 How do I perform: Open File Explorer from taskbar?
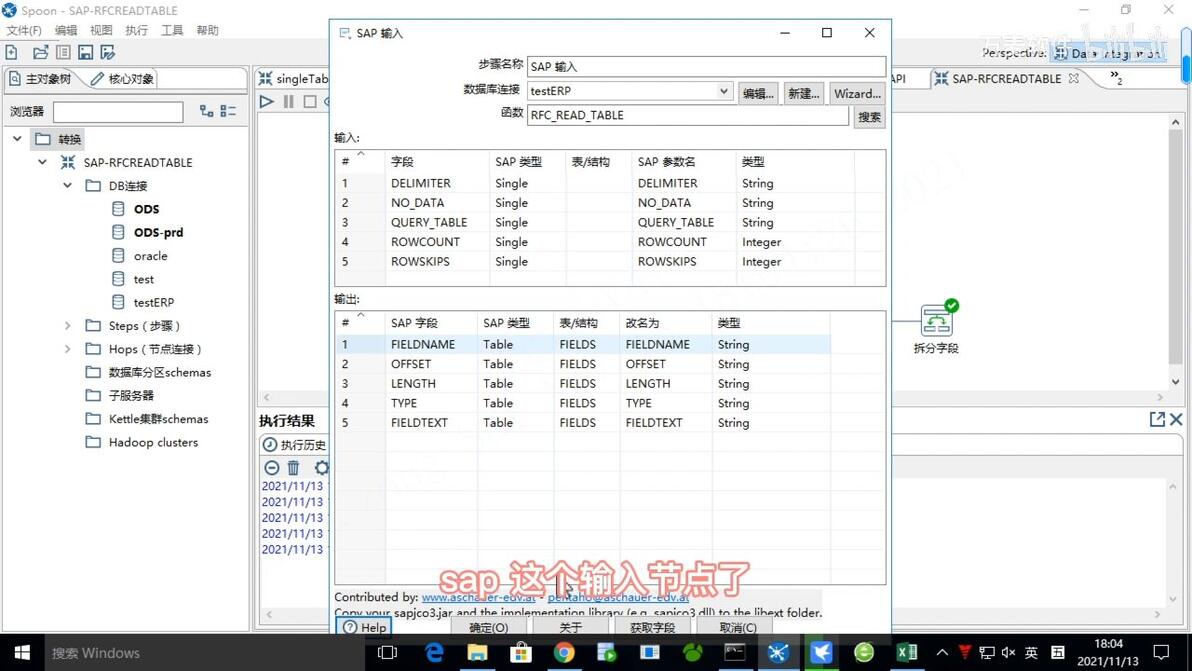tap(477, 653)
